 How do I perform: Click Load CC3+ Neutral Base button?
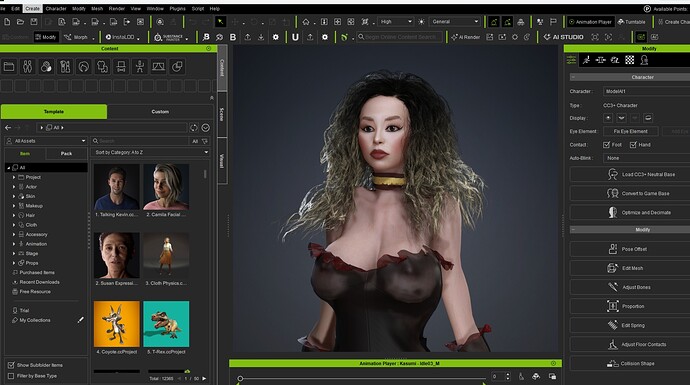click(x=630, y=174)
